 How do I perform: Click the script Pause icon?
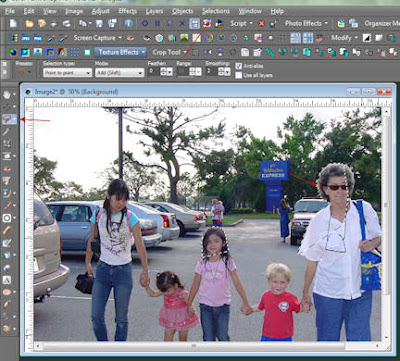157,23
